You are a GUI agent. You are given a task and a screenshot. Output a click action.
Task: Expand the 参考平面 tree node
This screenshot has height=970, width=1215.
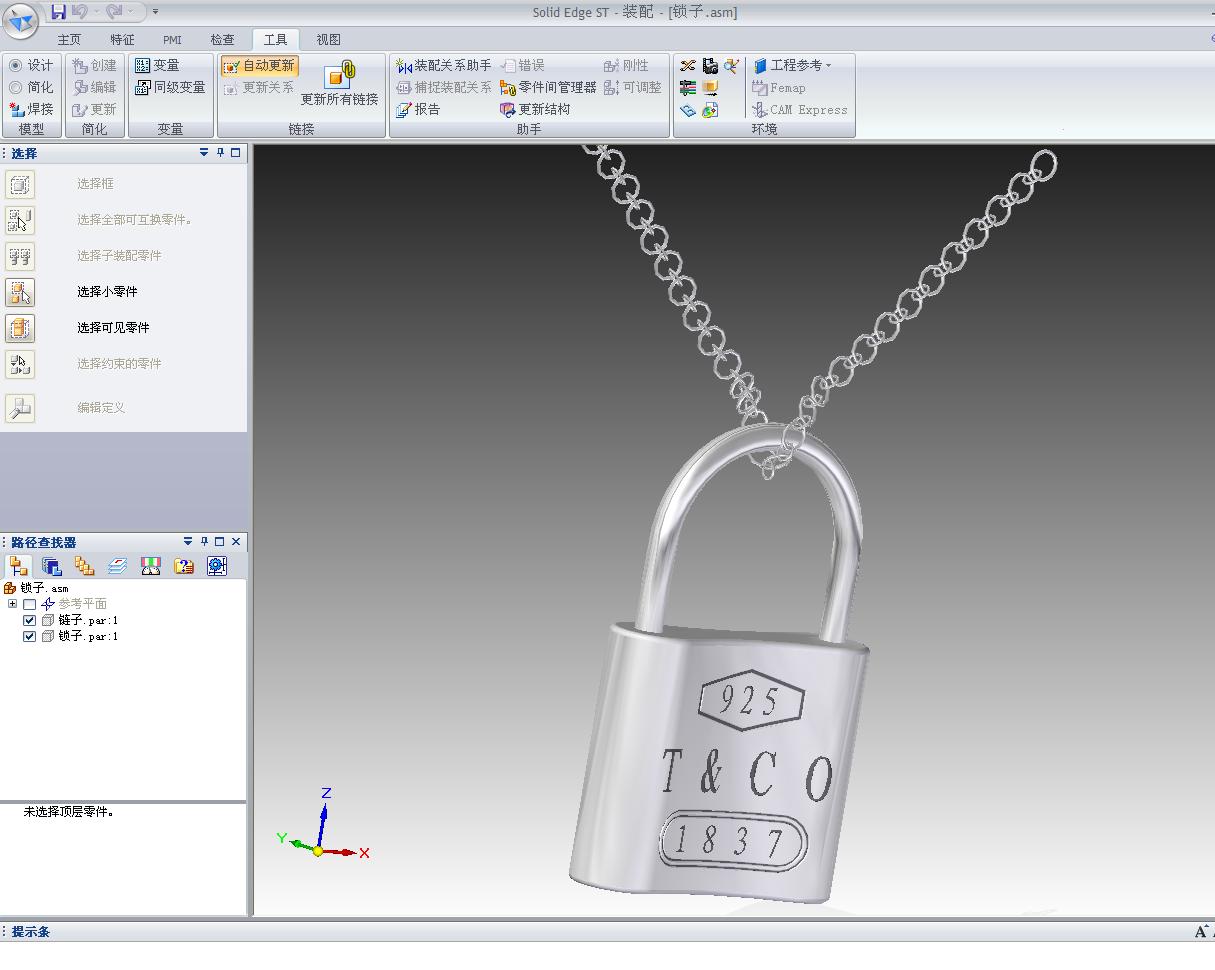tap(12, 604)
